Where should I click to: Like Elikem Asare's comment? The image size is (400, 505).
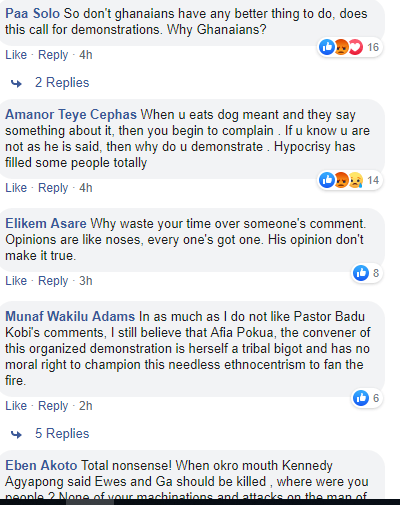(16, 281)
